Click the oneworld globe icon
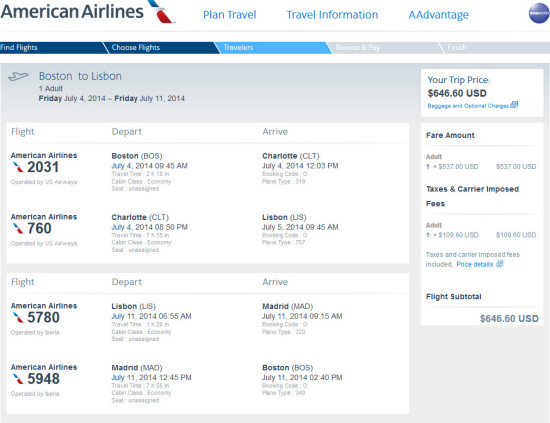 539,13
